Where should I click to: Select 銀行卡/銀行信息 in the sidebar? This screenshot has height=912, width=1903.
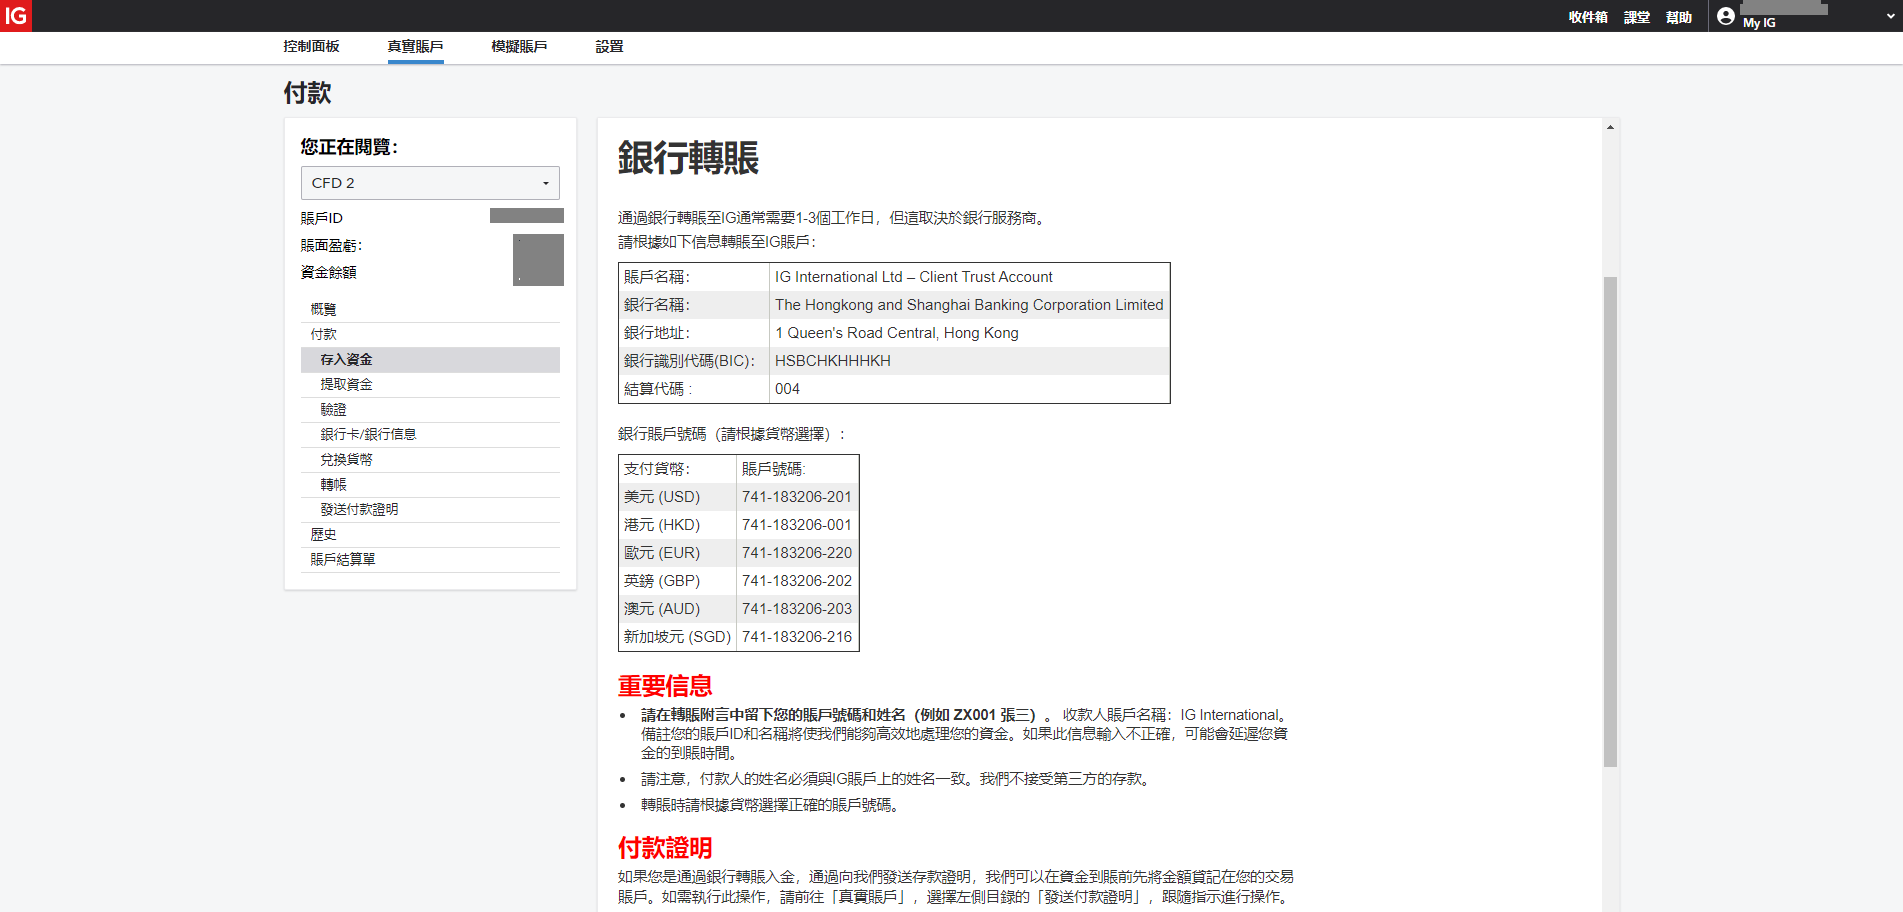point(430,435)
